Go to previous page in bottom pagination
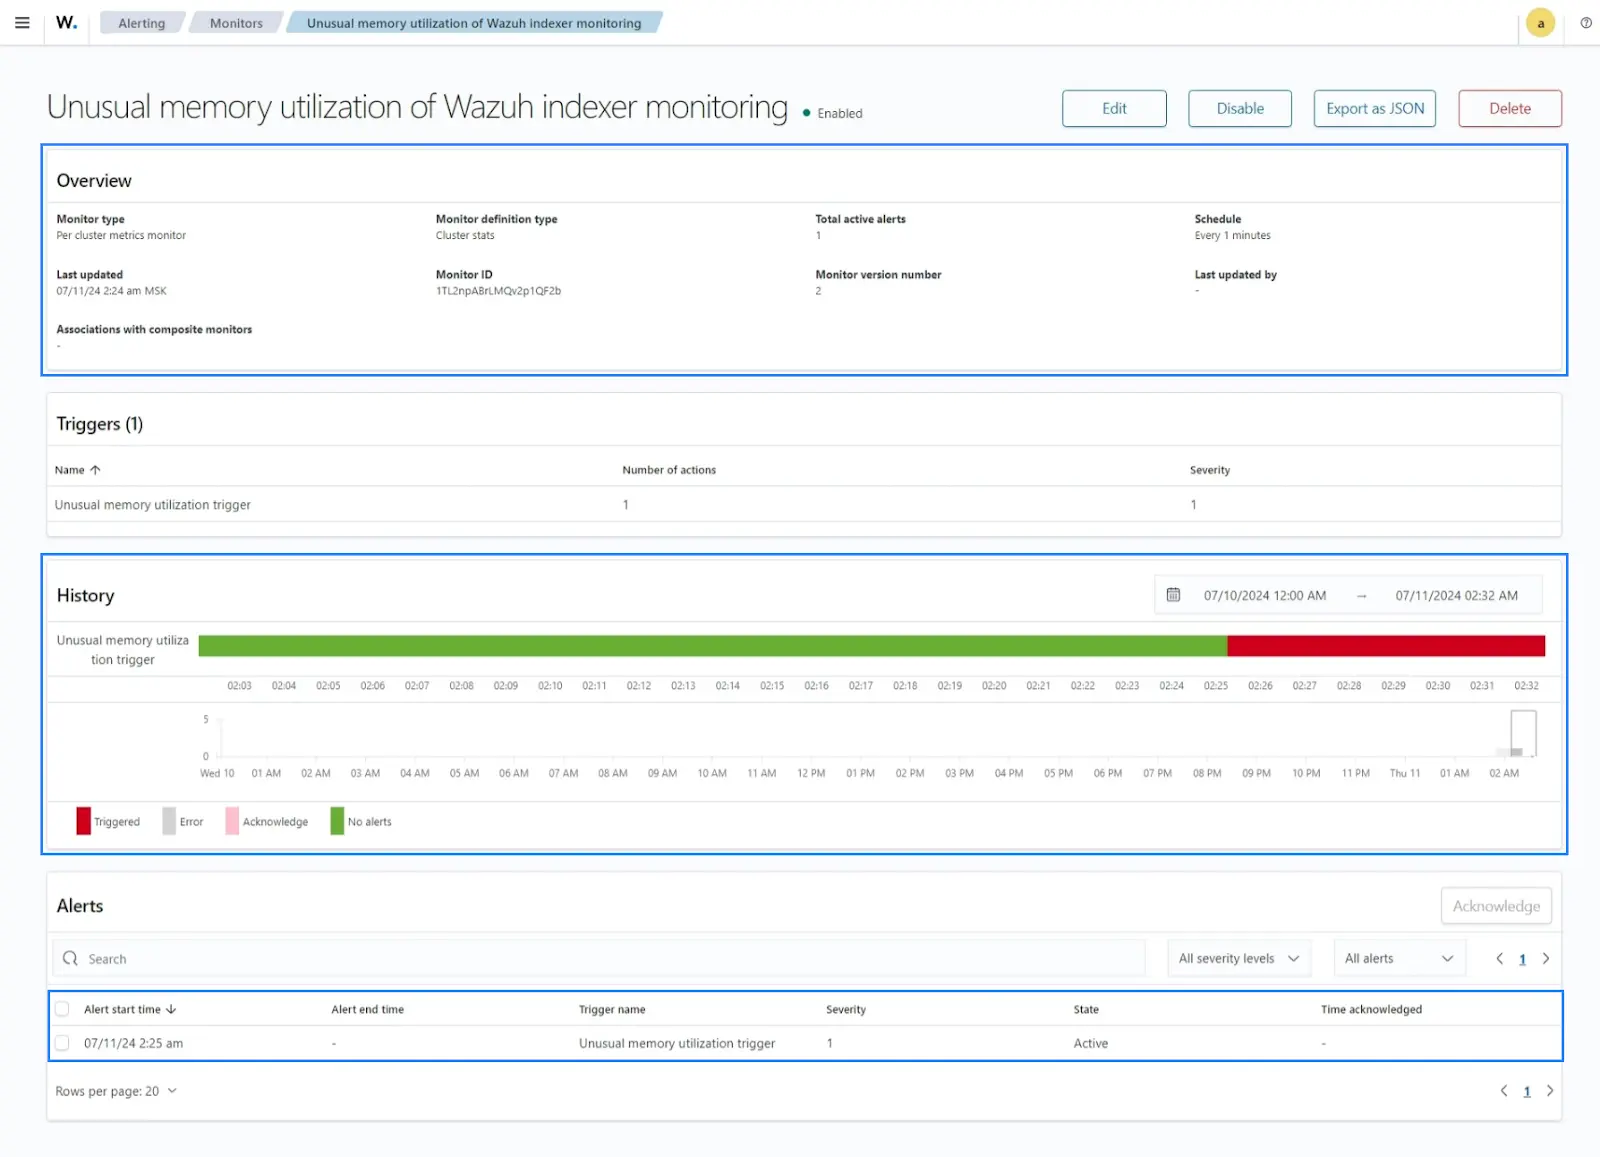The height and width of the screenshot is (1157, 1600). click(x=1504, y=1091)
